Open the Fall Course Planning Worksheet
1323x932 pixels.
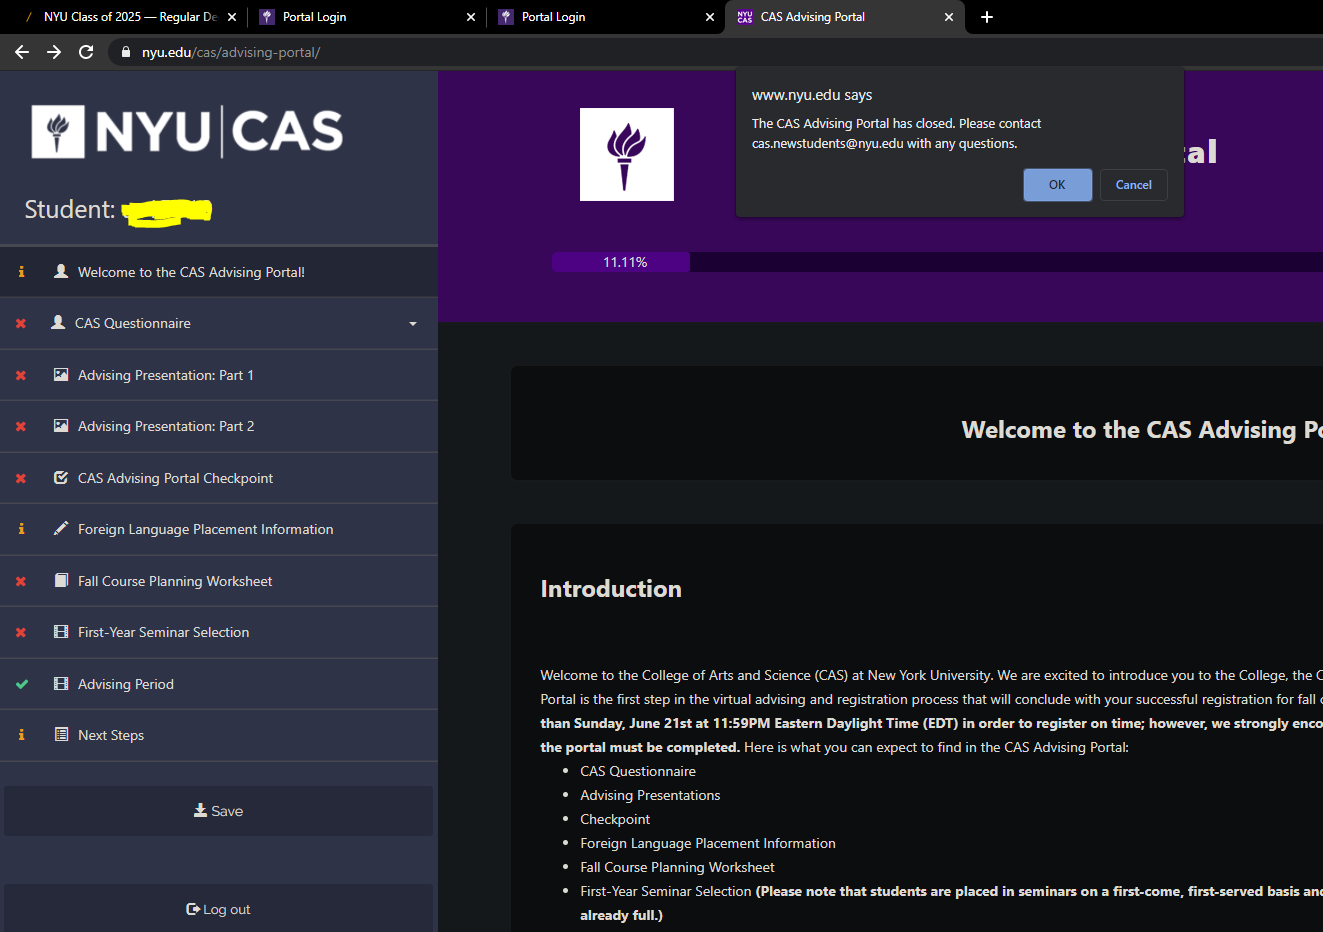pyautogui.click(x=219, y=582)
